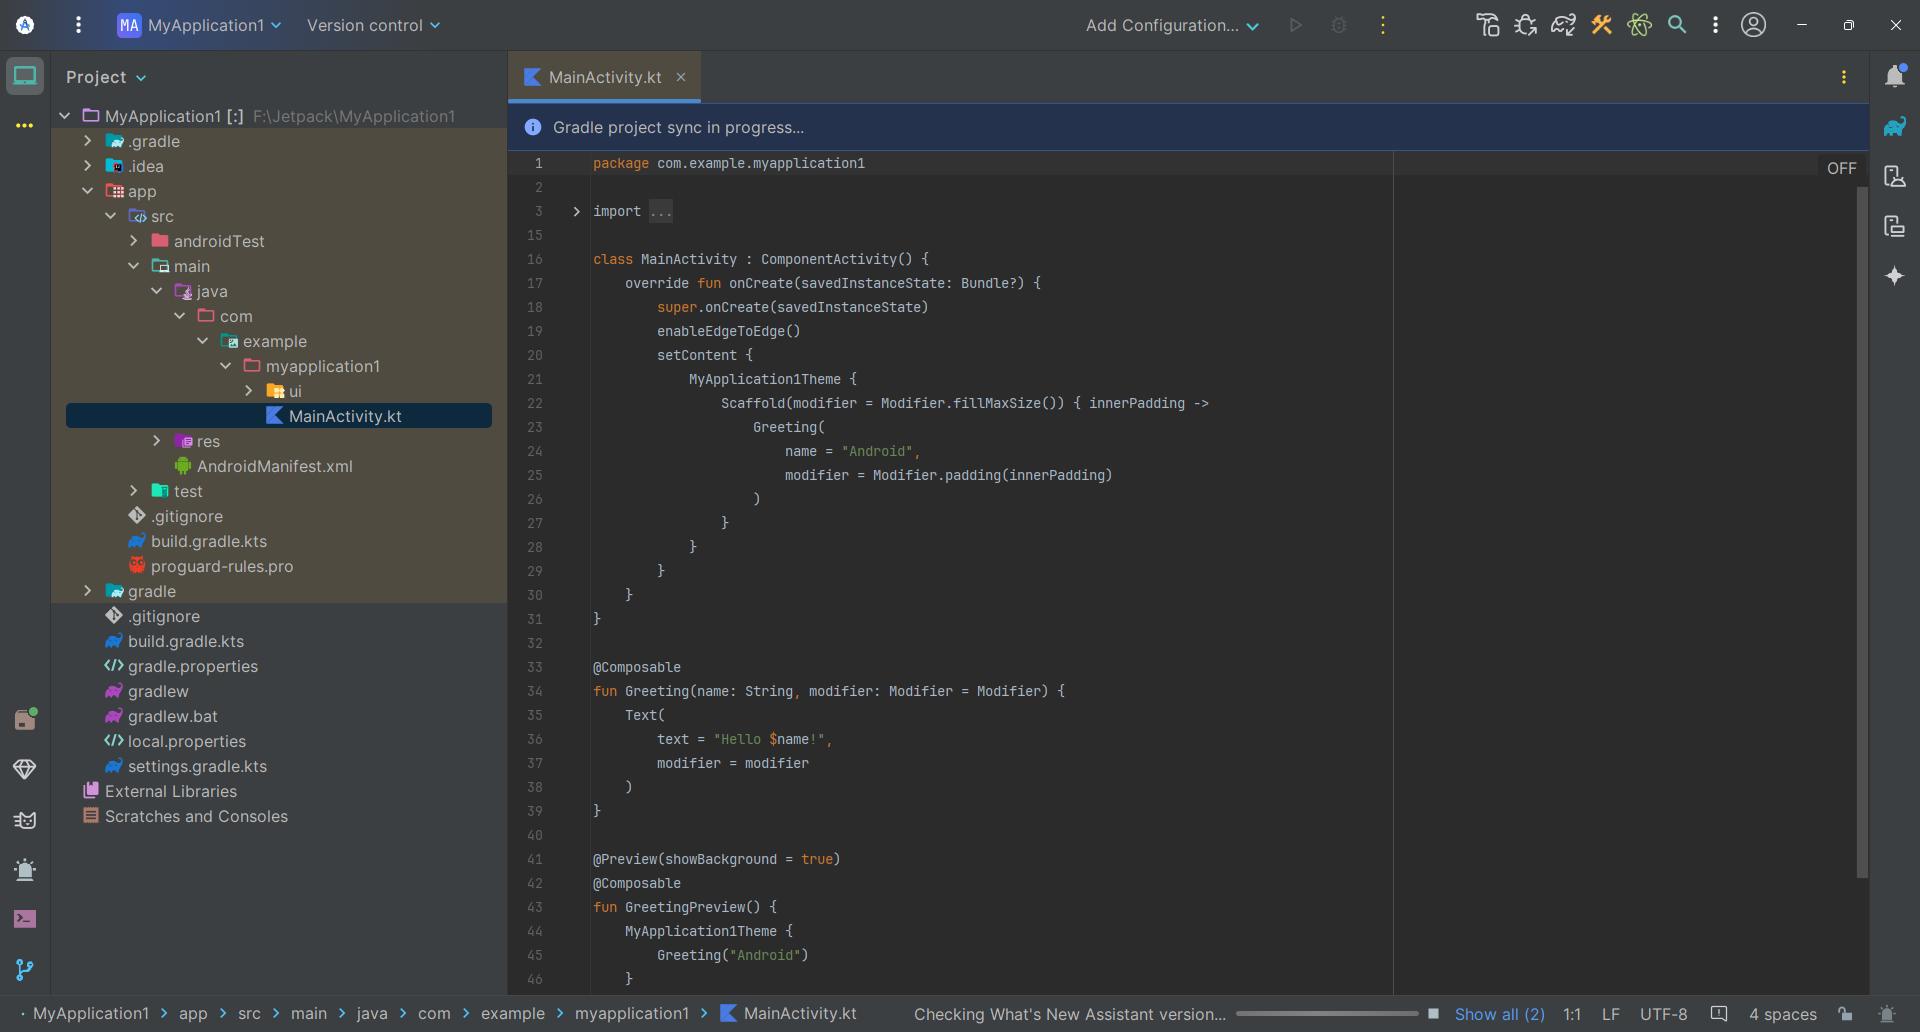Click the Search Everywhere magnifier icon

tap(1677, 25)
